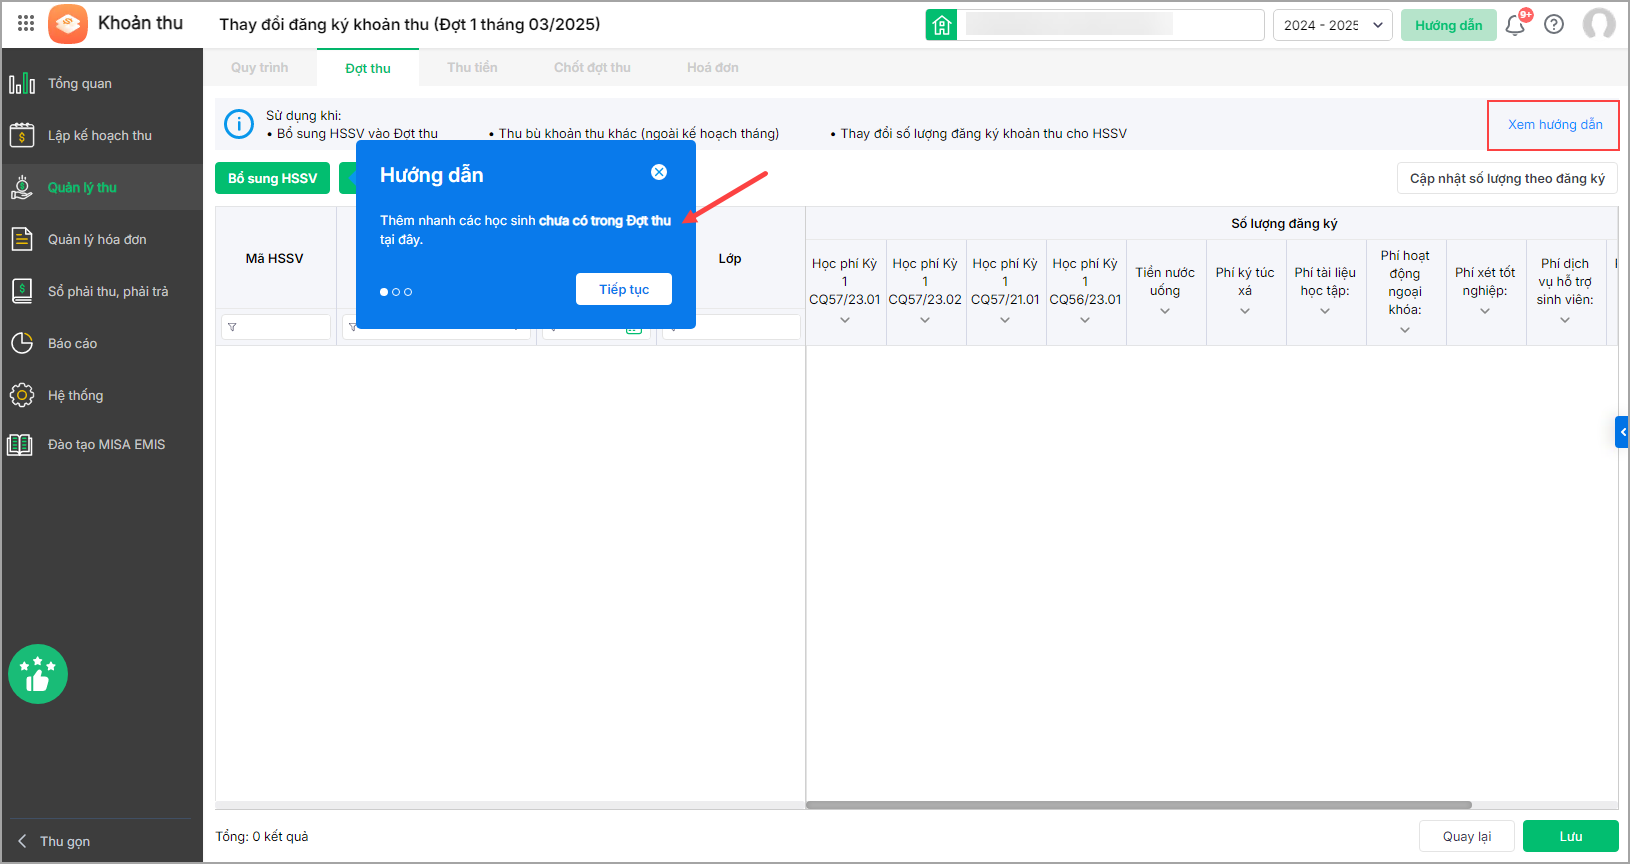The height and width of the screenshot is (864, 1630).
Task: Open the user avatar menu
Action: (1599, 24)
